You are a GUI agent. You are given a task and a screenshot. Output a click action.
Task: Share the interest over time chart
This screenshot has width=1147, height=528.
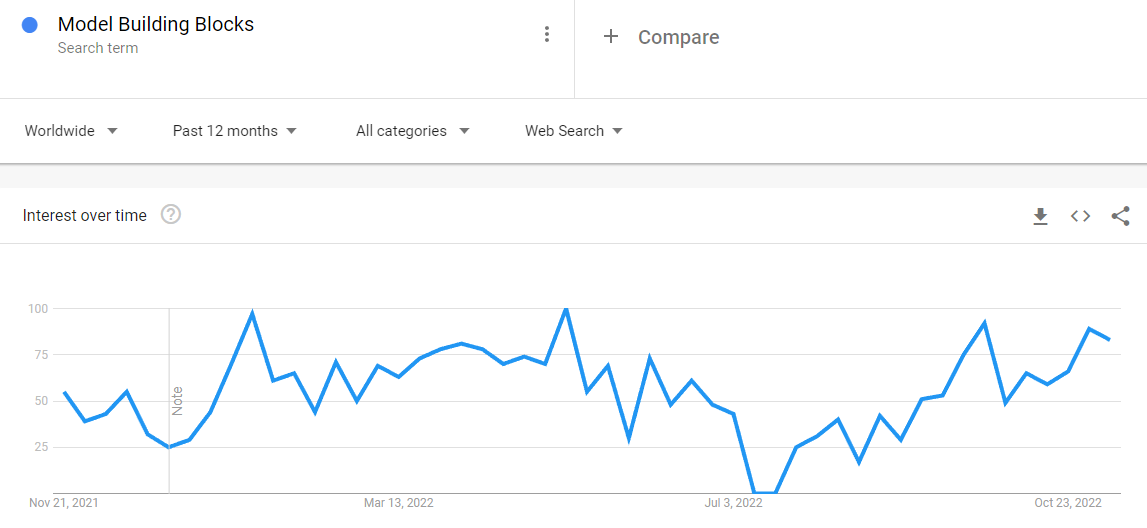point(1120,216)
